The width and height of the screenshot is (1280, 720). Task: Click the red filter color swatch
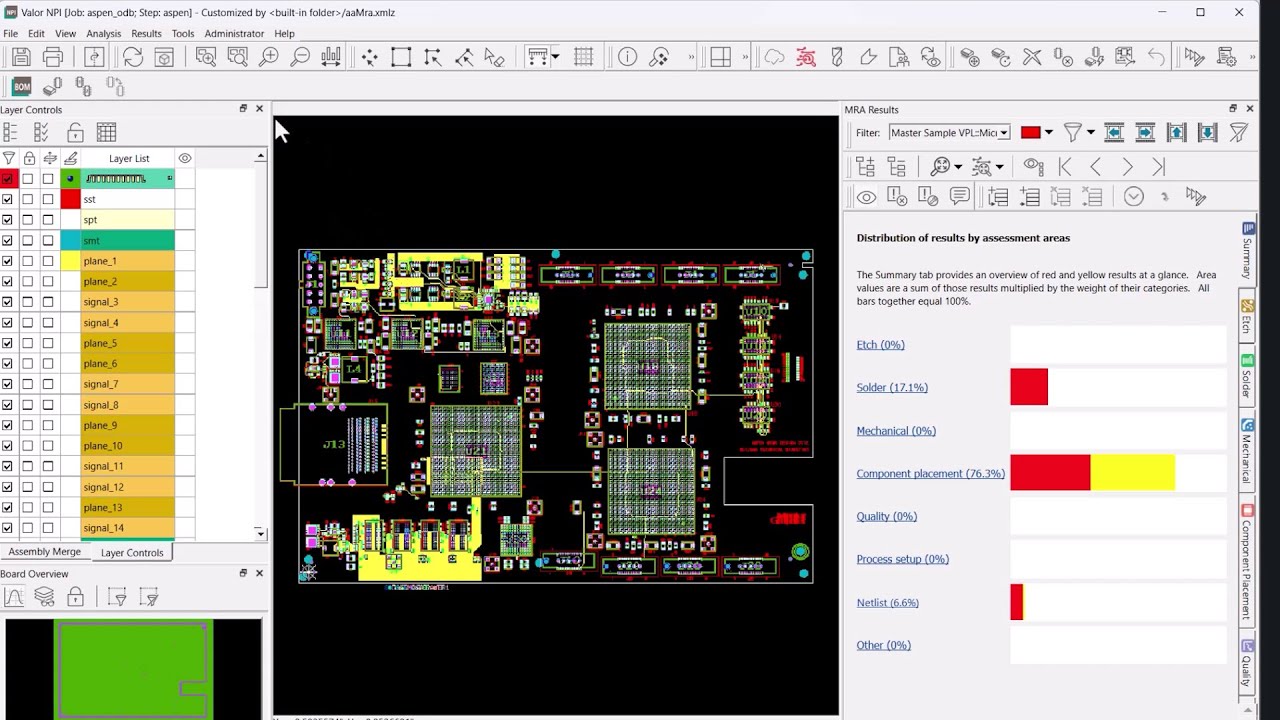[x=1030, y=132]
